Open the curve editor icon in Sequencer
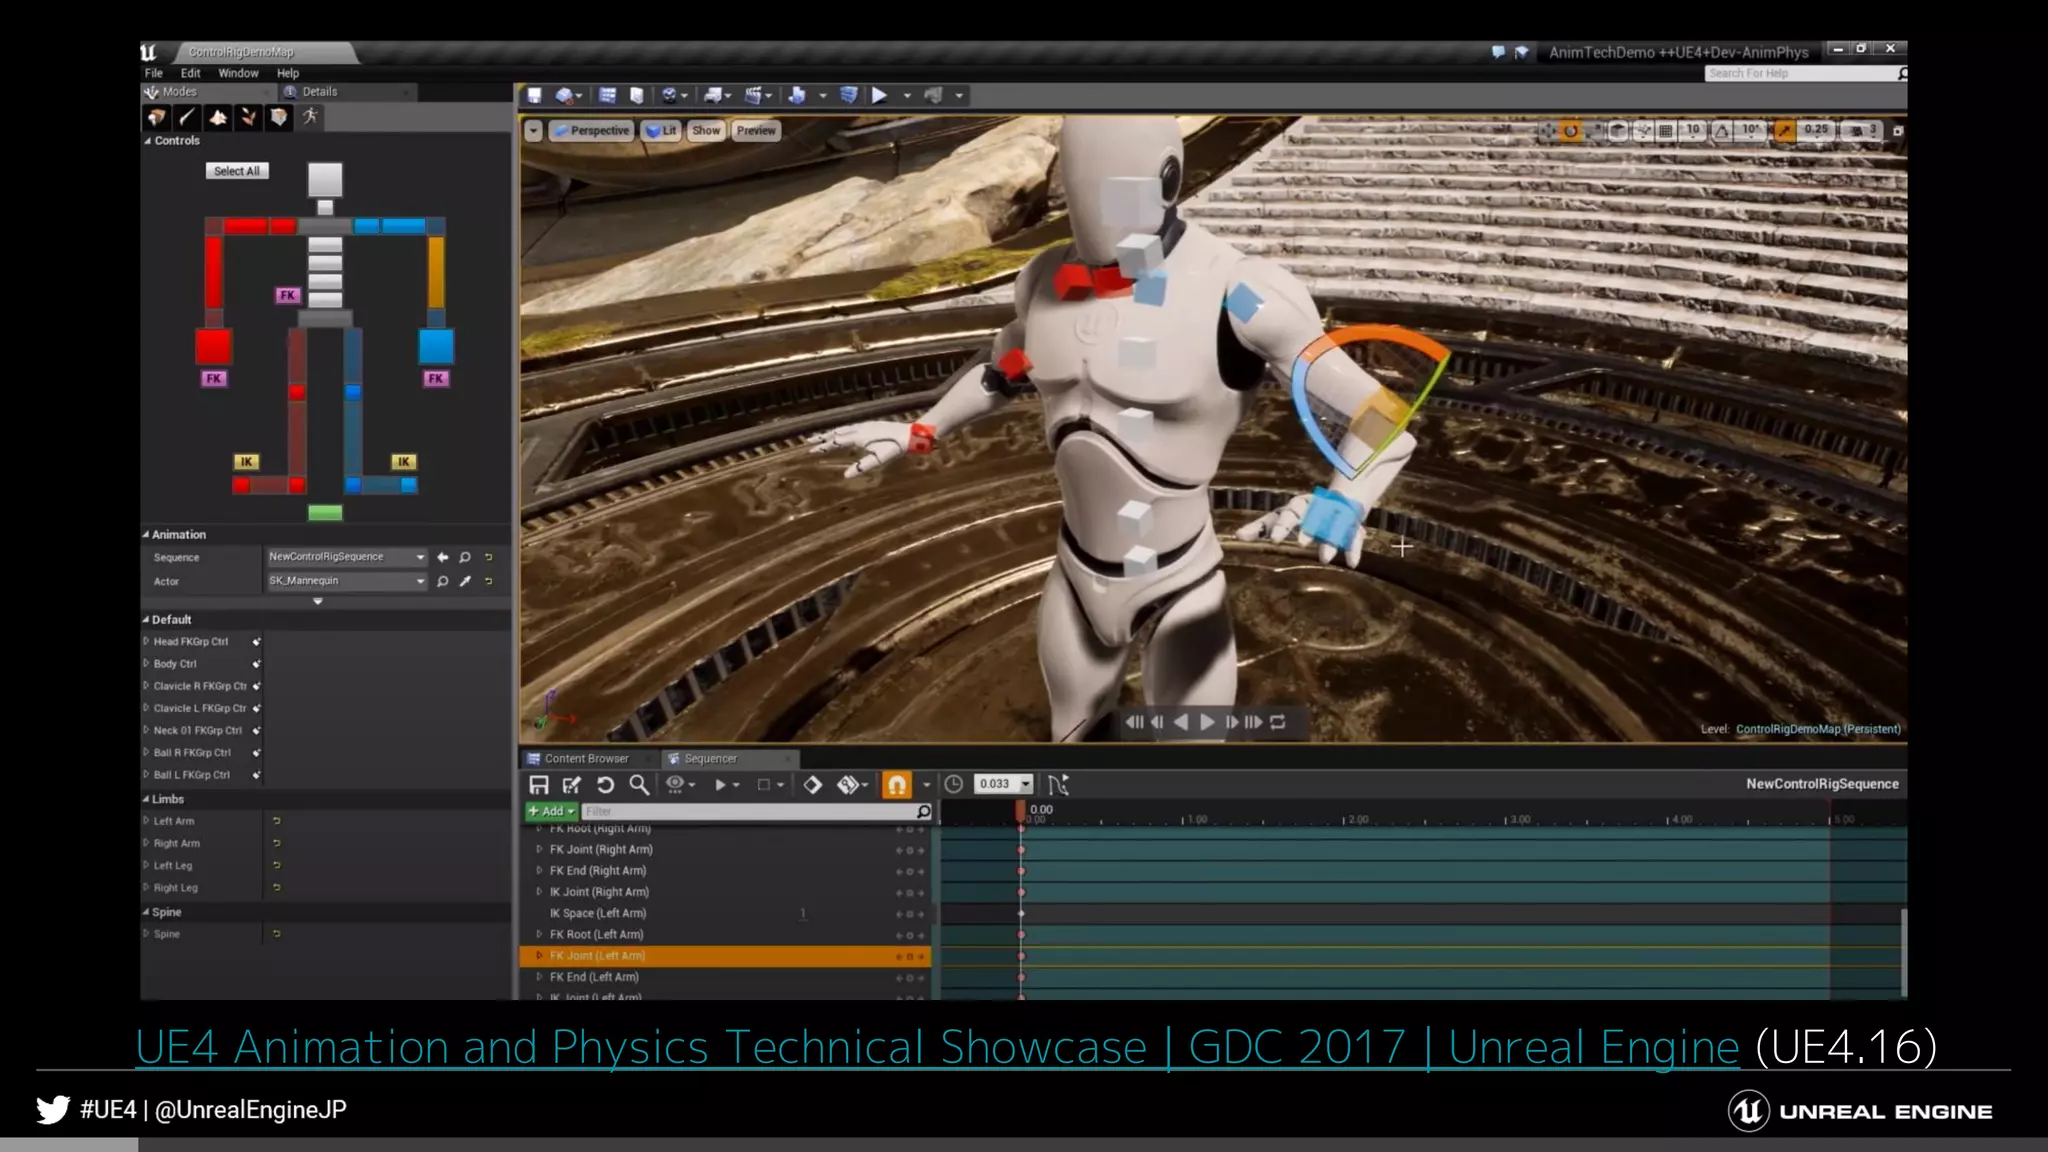Screen dimensions: 2048x1152 tap(1058, 785)
